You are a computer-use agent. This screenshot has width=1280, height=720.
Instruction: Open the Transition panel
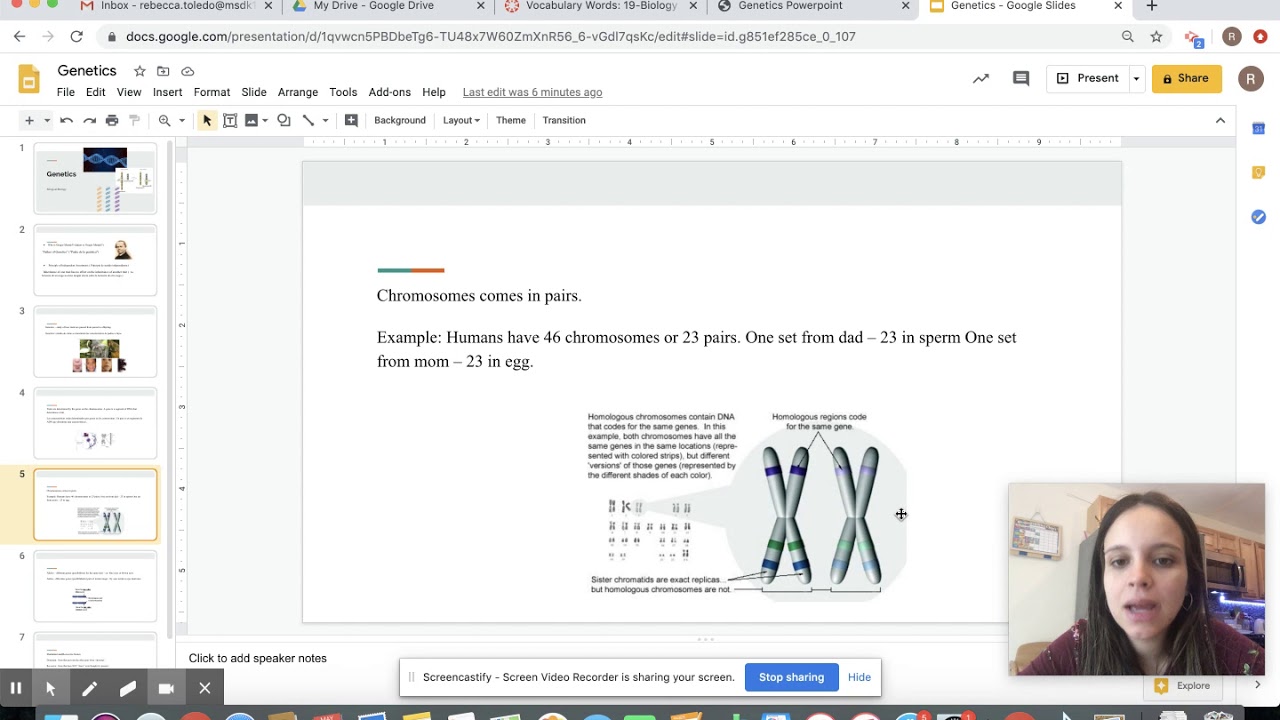(x=564, y=120)
